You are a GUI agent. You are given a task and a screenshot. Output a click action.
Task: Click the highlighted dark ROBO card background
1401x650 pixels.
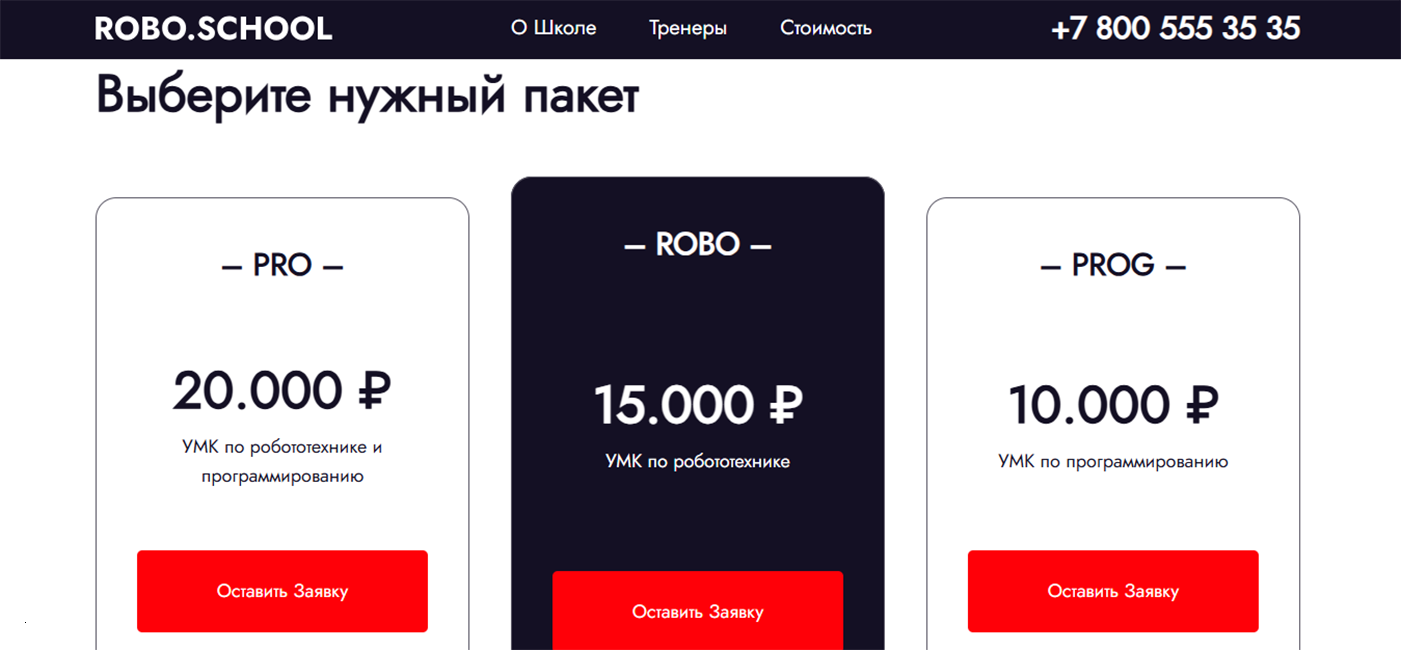(x=698, y=320)
